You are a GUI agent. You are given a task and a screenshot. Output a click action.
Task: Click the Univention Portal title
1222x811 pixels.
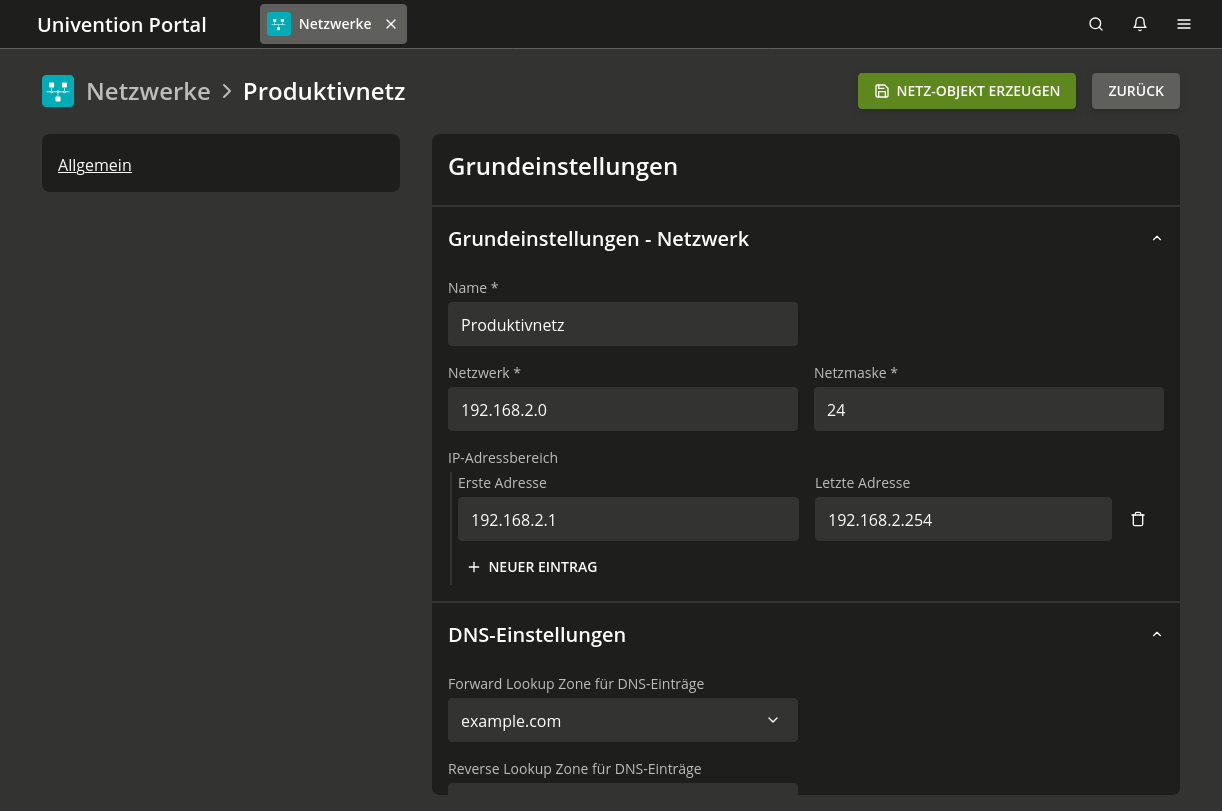coord(121,25)
